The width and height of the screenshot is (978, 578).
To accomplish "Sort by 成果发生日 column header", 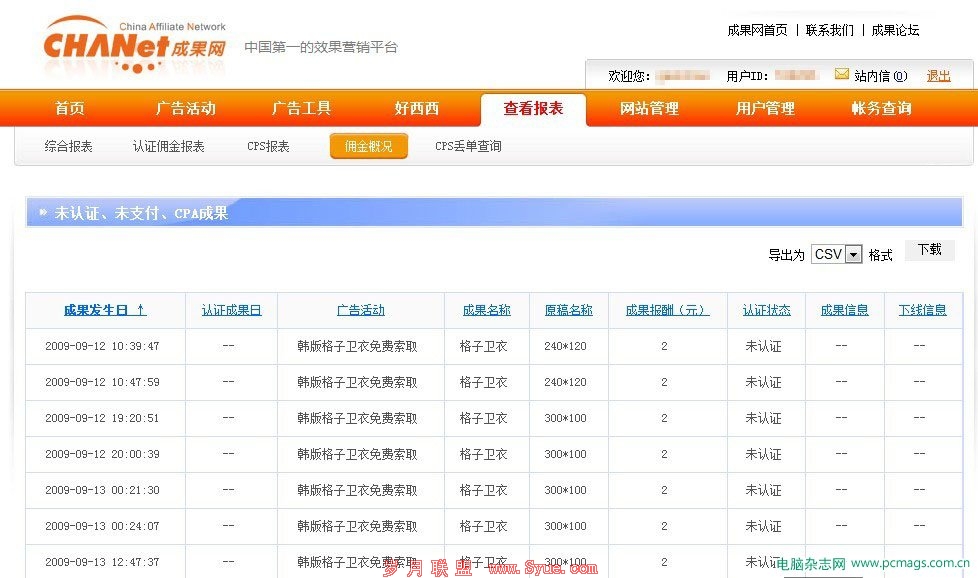I will pos(105,310).
